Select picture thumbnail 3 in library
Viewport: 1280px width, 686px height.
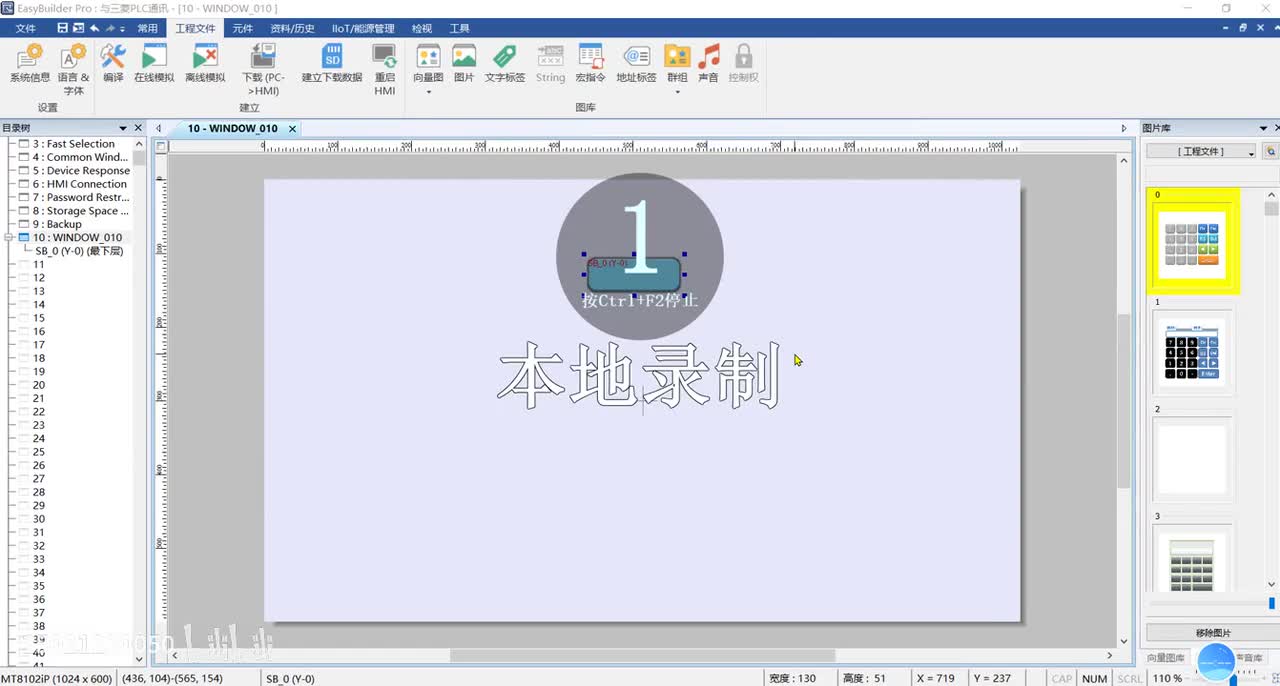coord(1194,558)
